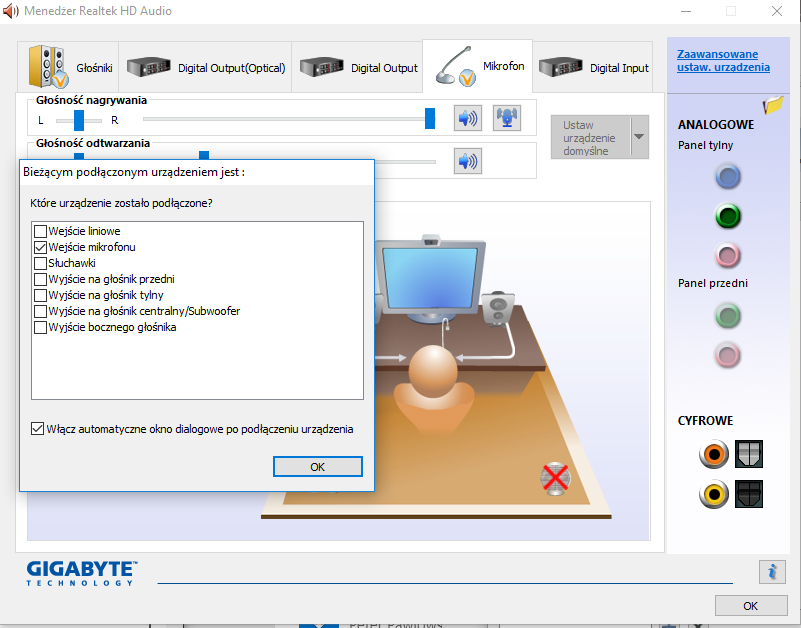Open the information icon button
The height and width of the screenshot is (628, 801).
[x=772, y=572]
